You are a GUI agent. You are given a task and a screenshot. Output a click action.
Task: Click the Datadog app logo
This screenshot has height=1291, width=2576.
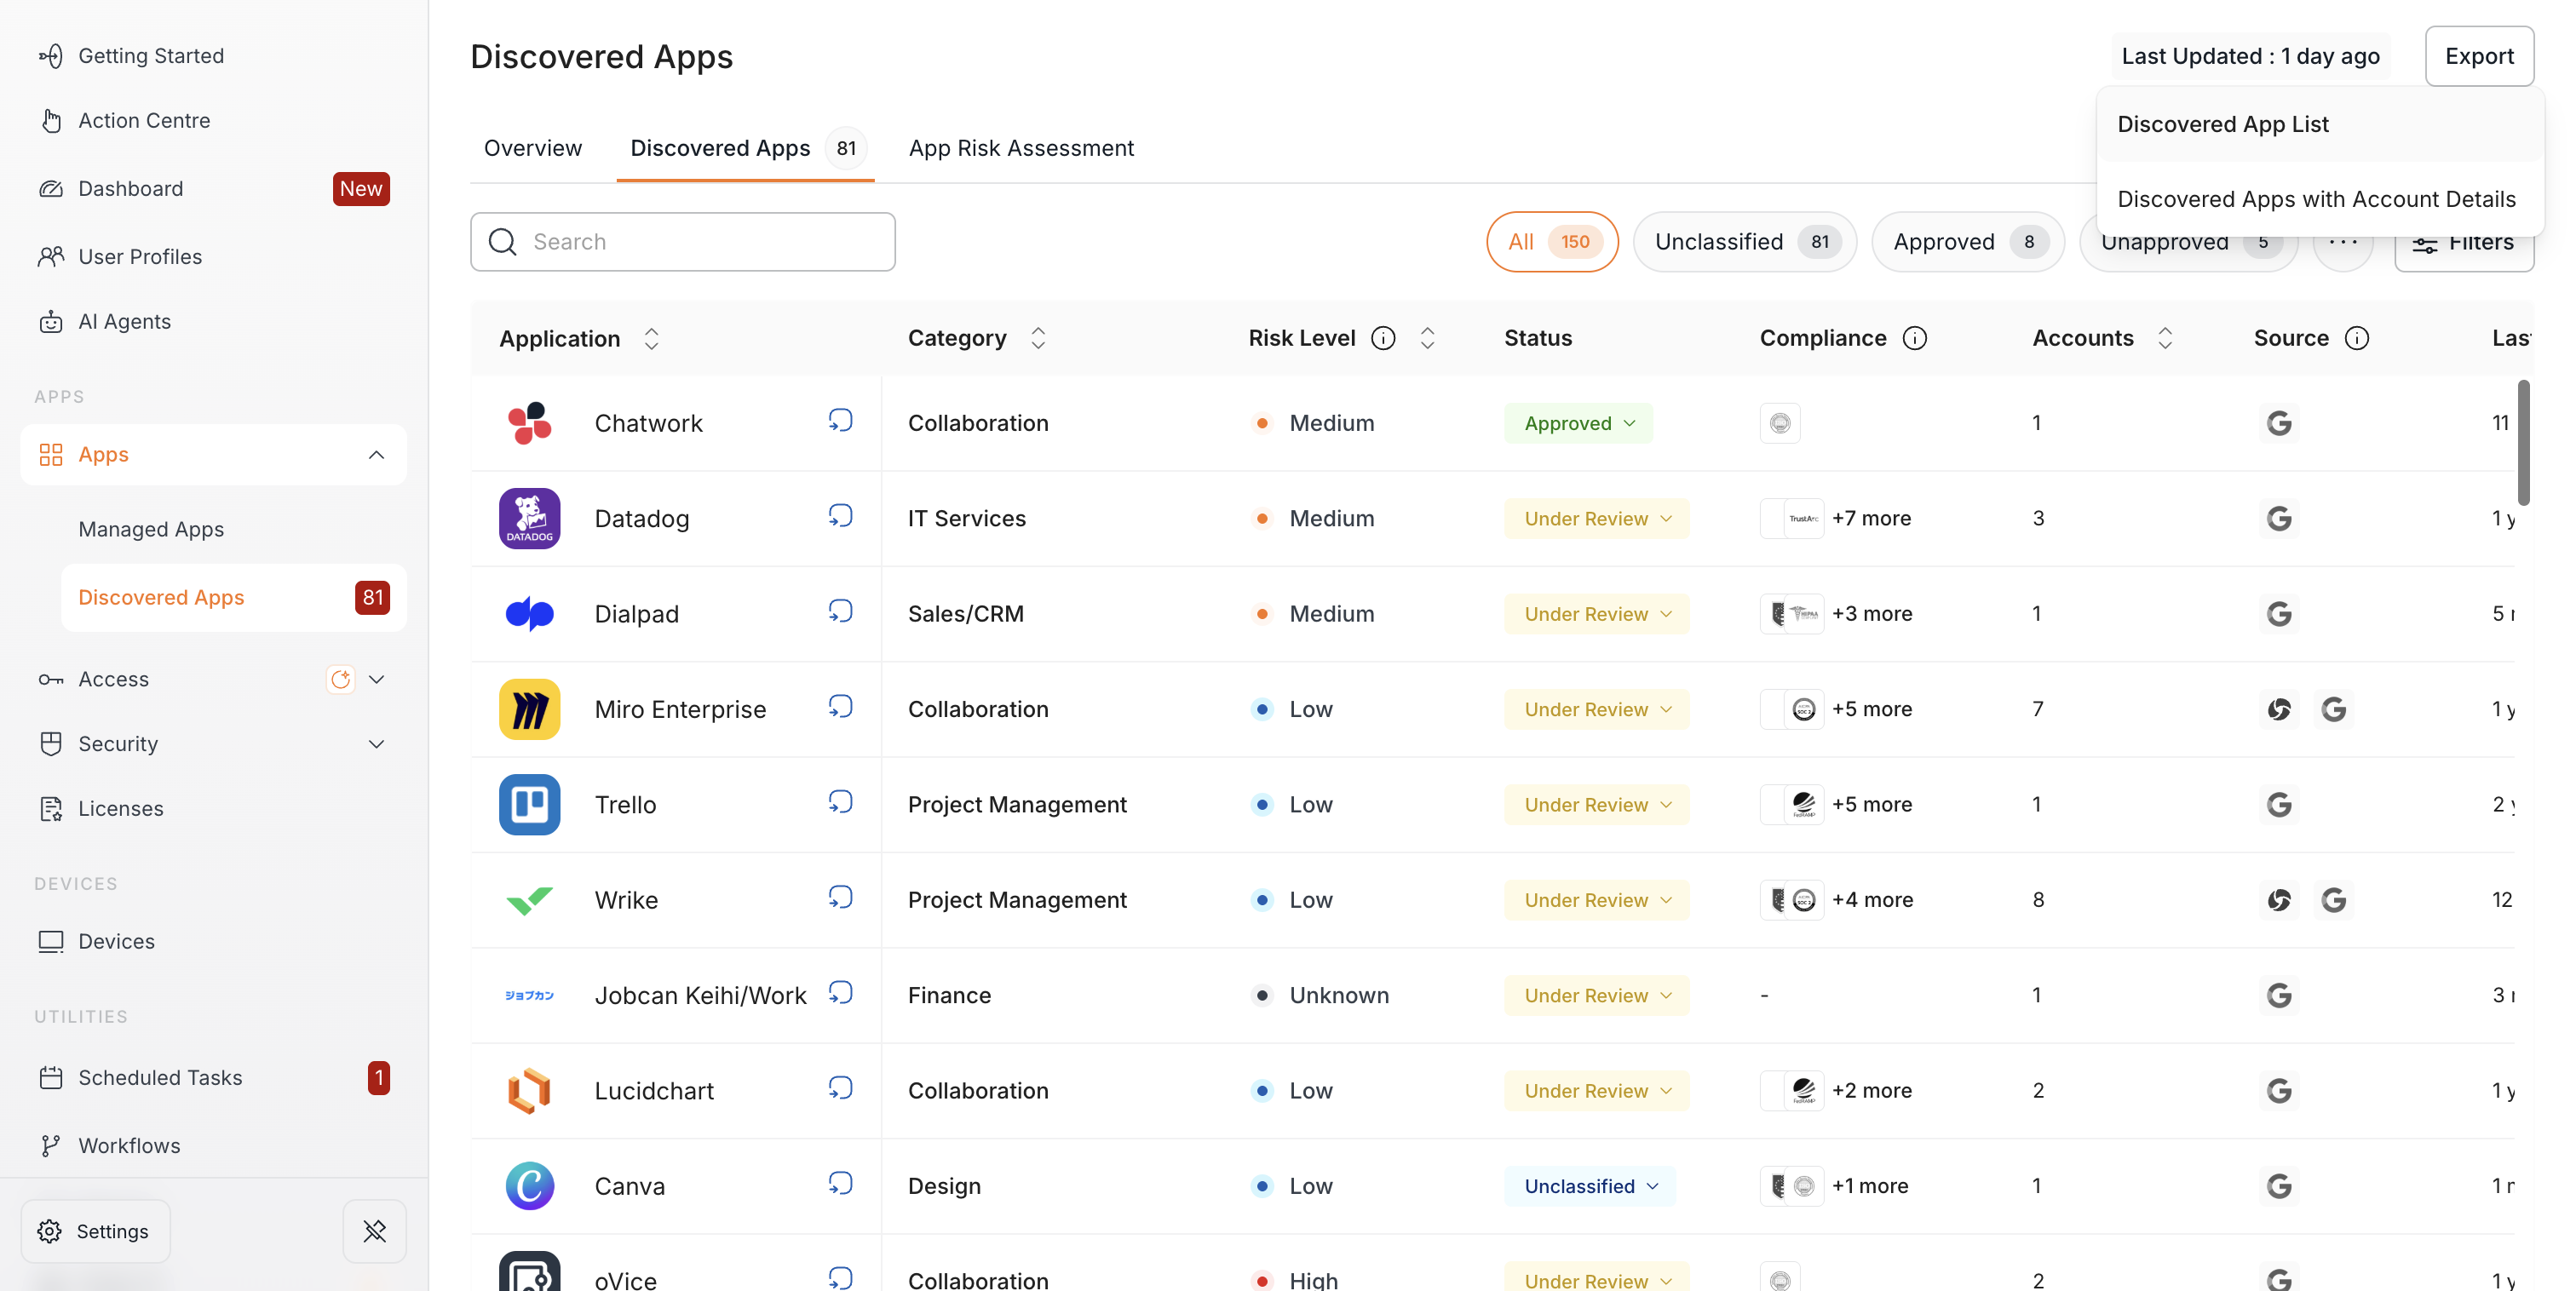[x=529, y=518]
